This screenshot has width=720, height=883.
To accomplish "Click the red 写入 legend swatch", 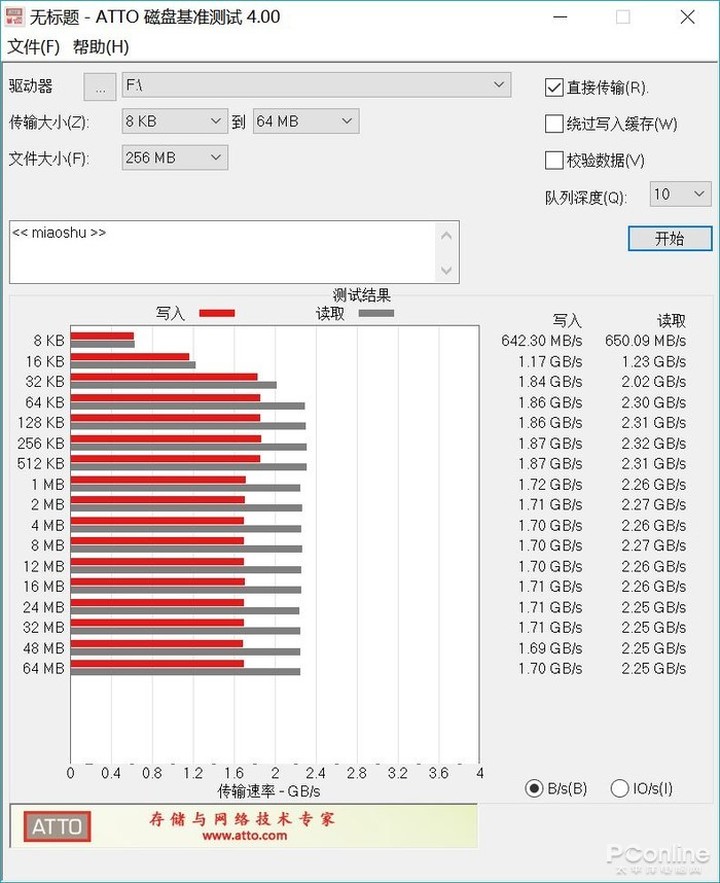I will pos(217,313).
